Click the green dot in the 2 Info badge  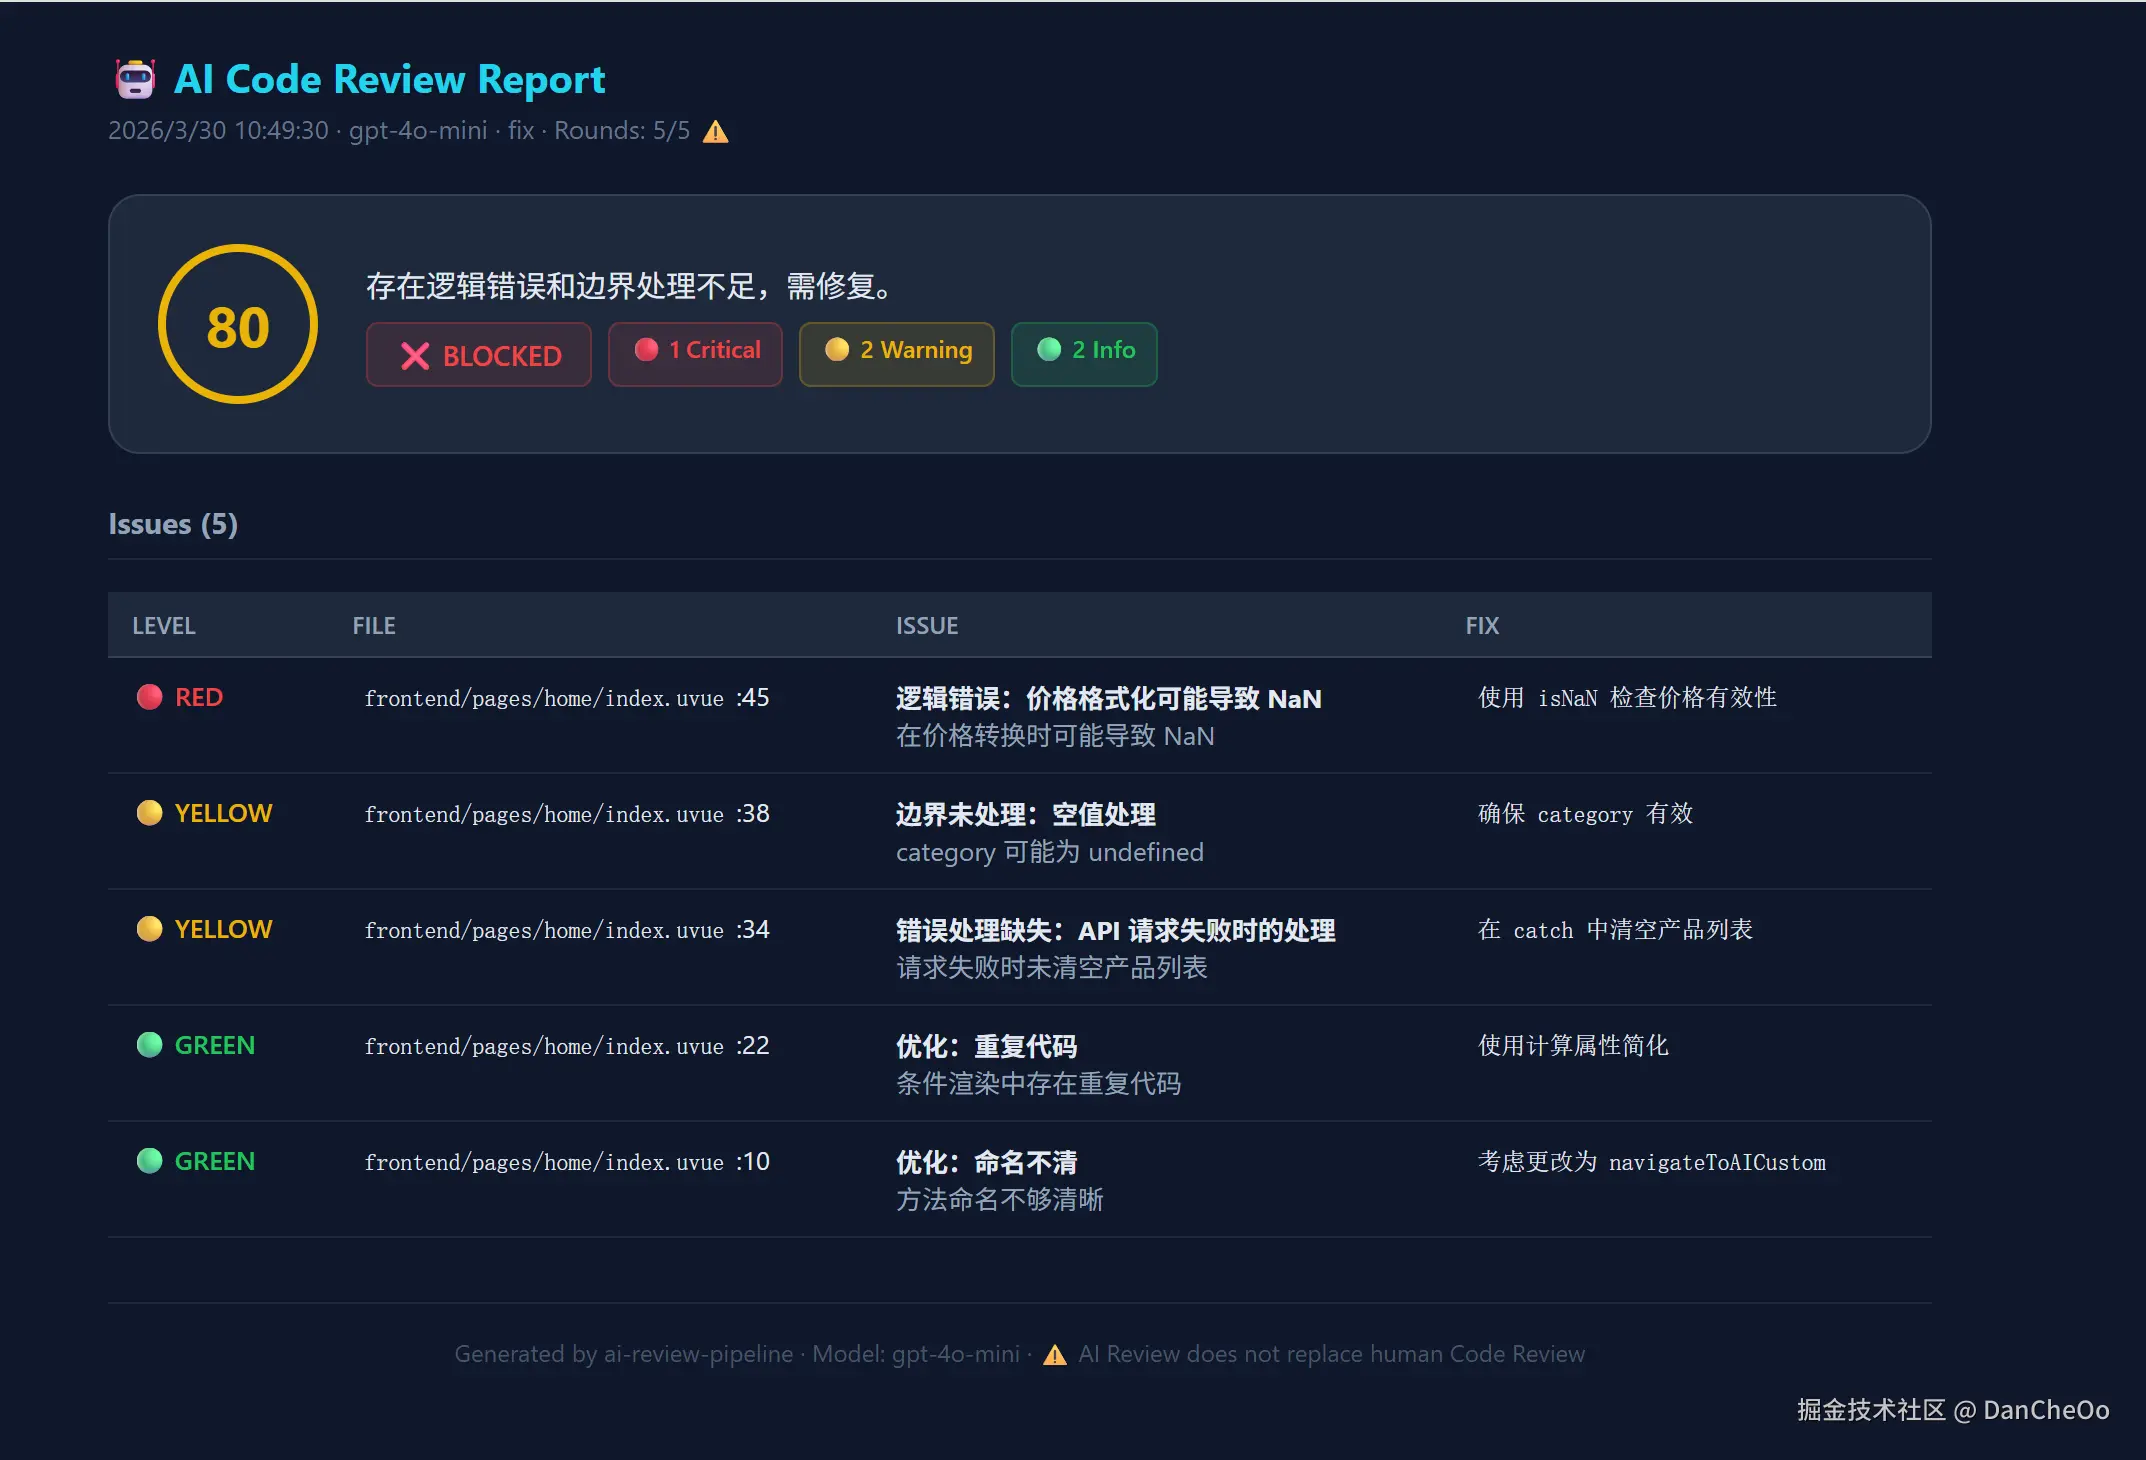click(1049, 349)
